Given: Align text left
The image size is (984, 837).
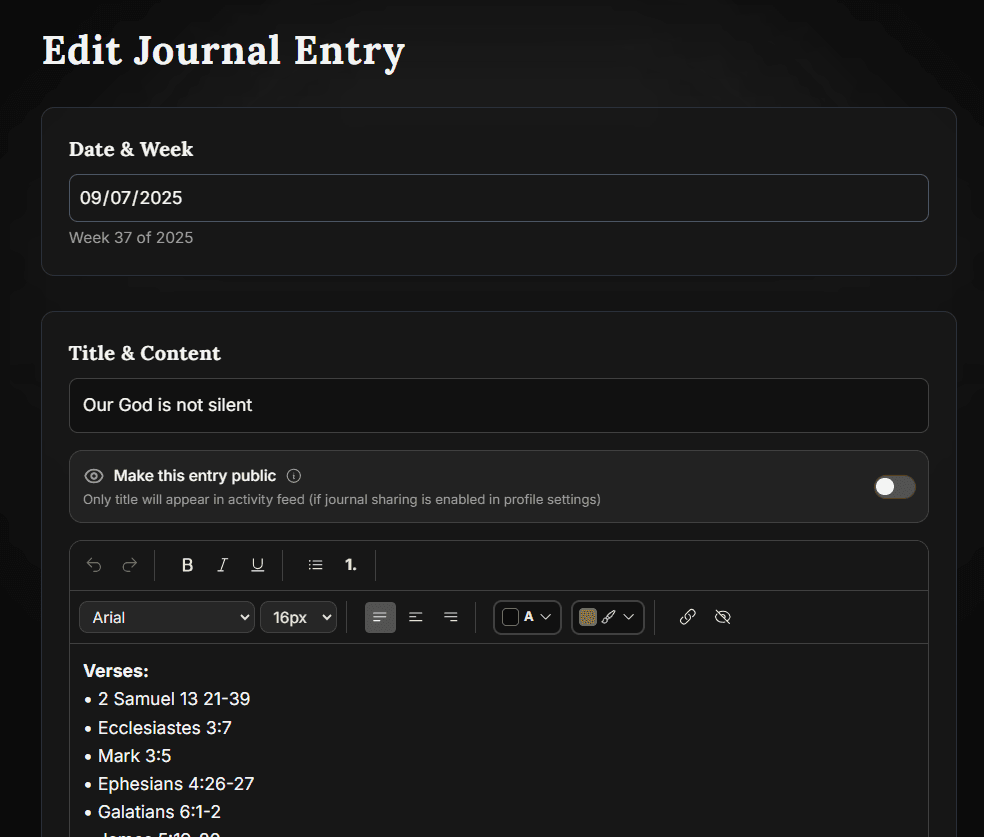Looking at the screenshot, I should click(380, 617).
